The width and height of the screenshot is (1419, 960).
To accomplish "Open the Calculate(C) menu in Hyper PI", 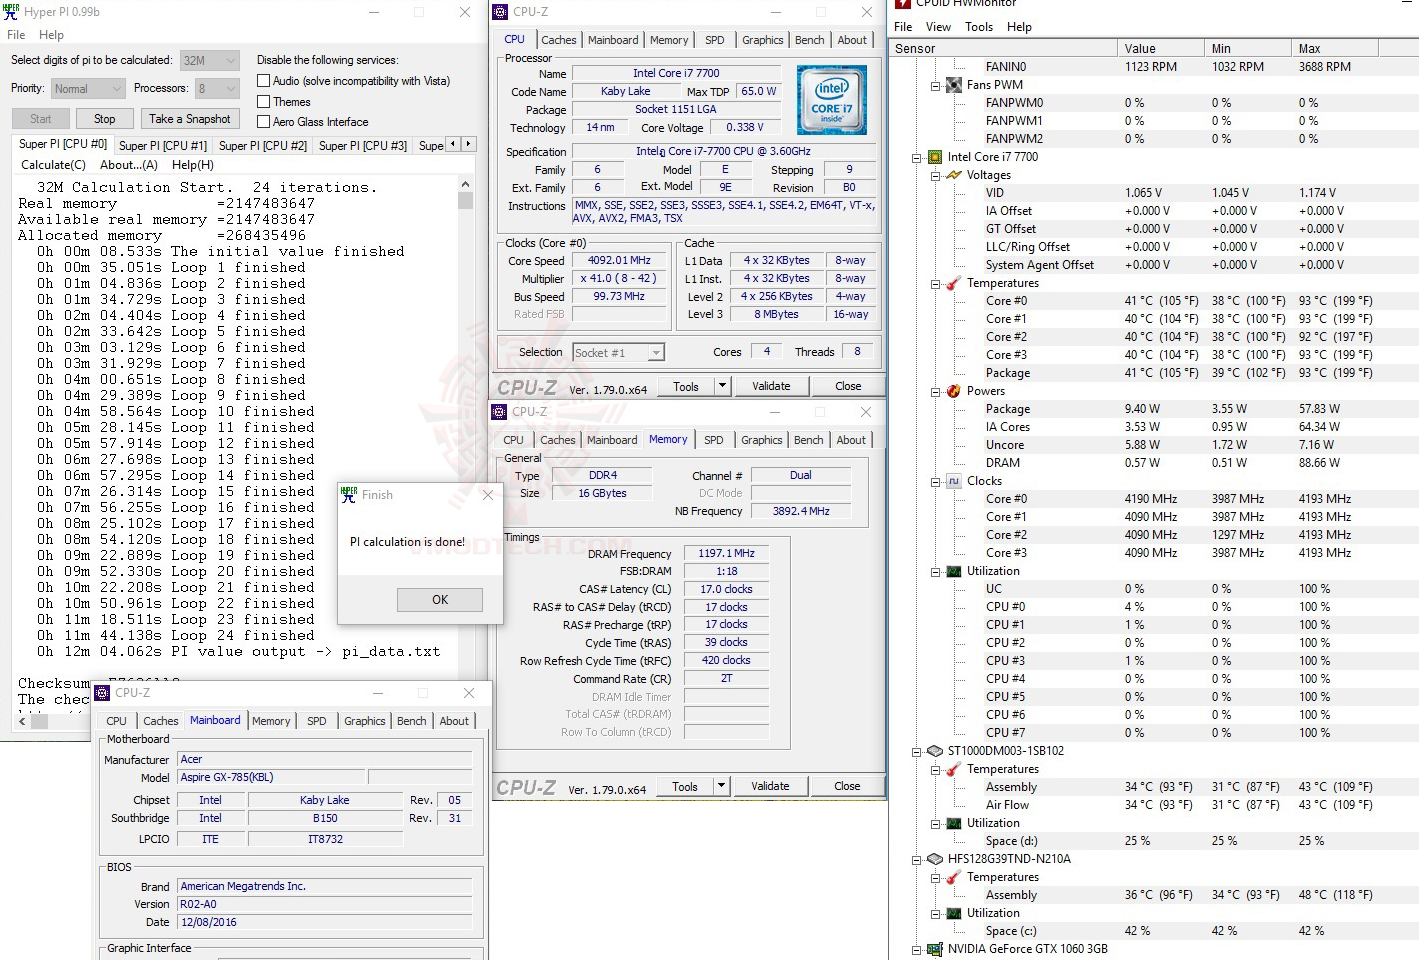I will tap(54, 165).
